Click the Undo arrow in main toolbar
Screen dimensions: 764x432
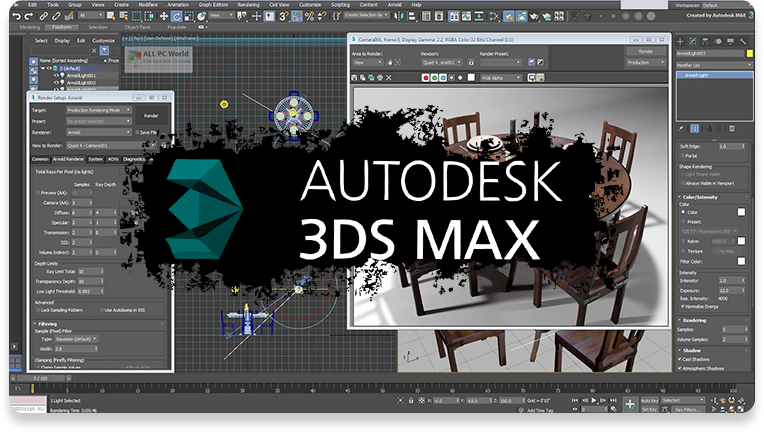17,17
